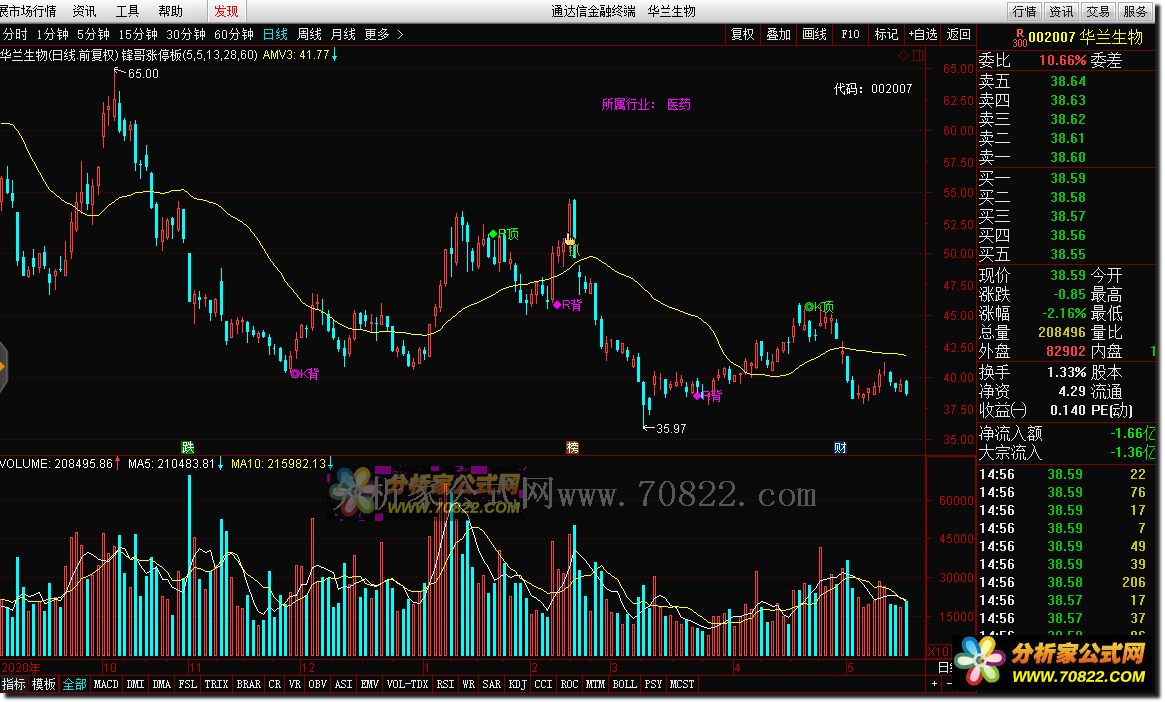Click the X10 volume scale label
Screen dimensions: 1165x702
pos(938,651)
